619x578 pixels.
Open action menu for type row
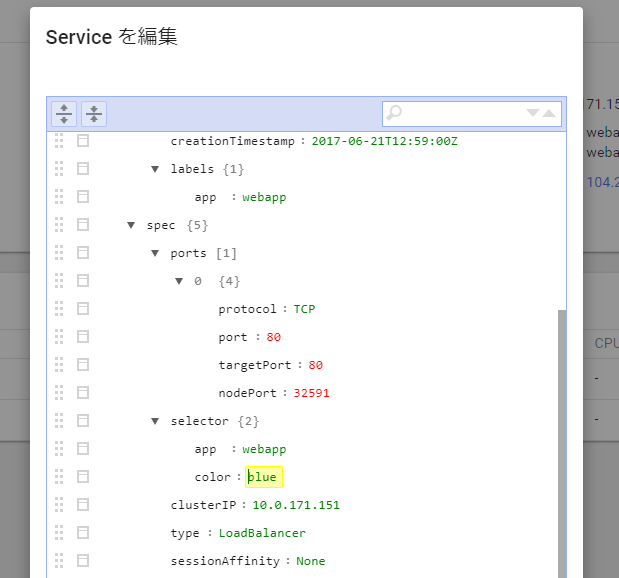(83, 533)
